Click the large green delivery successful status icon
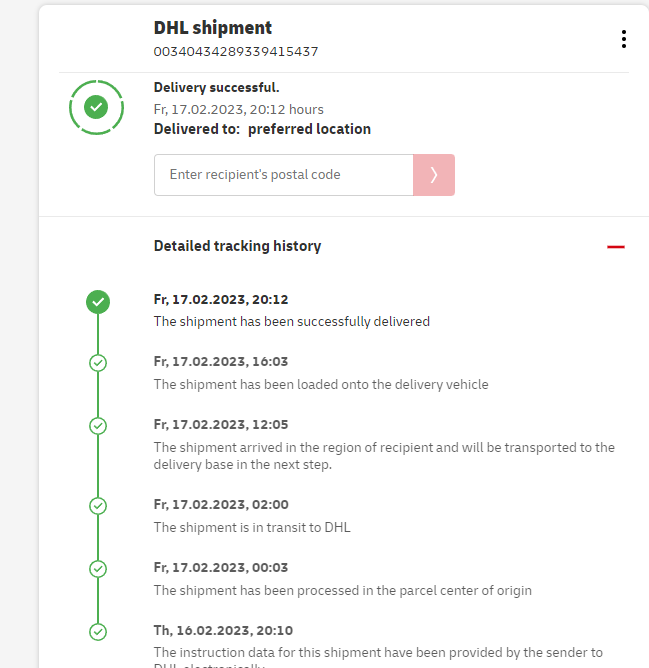649x668 pixels. point(96,105)
